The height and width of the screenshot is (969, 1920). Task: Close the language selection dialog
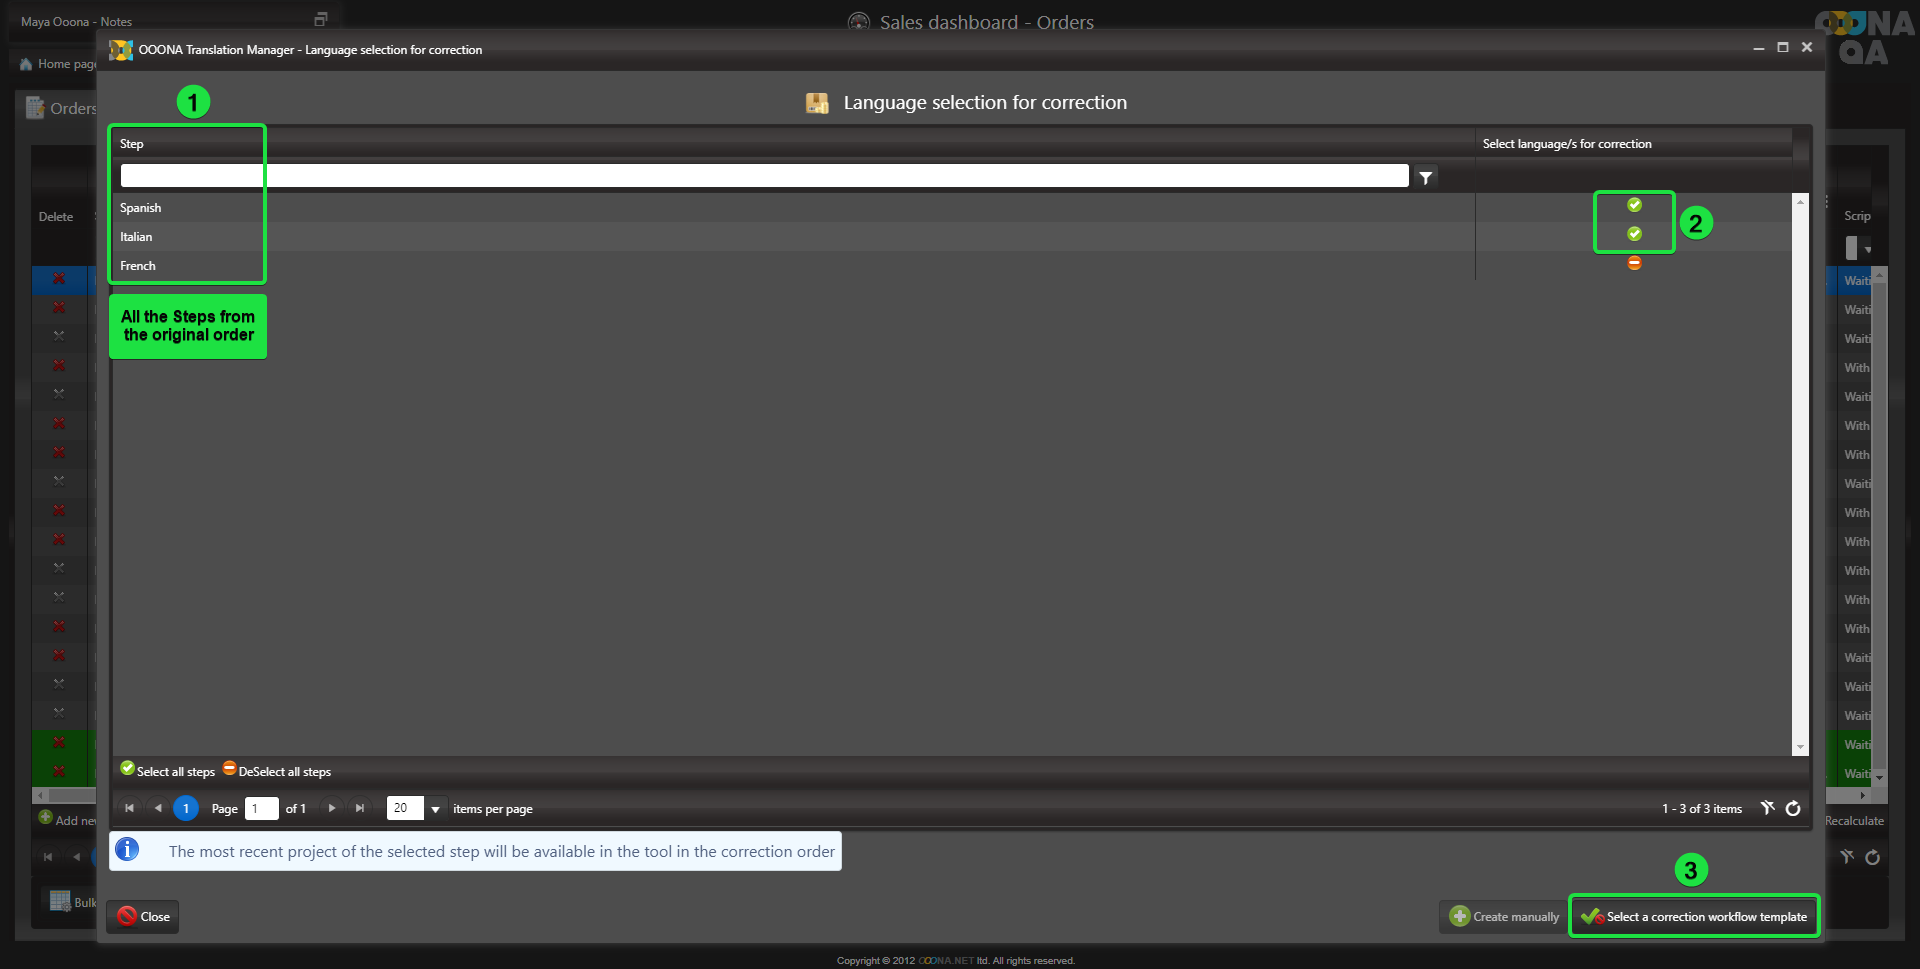(143, 916)
